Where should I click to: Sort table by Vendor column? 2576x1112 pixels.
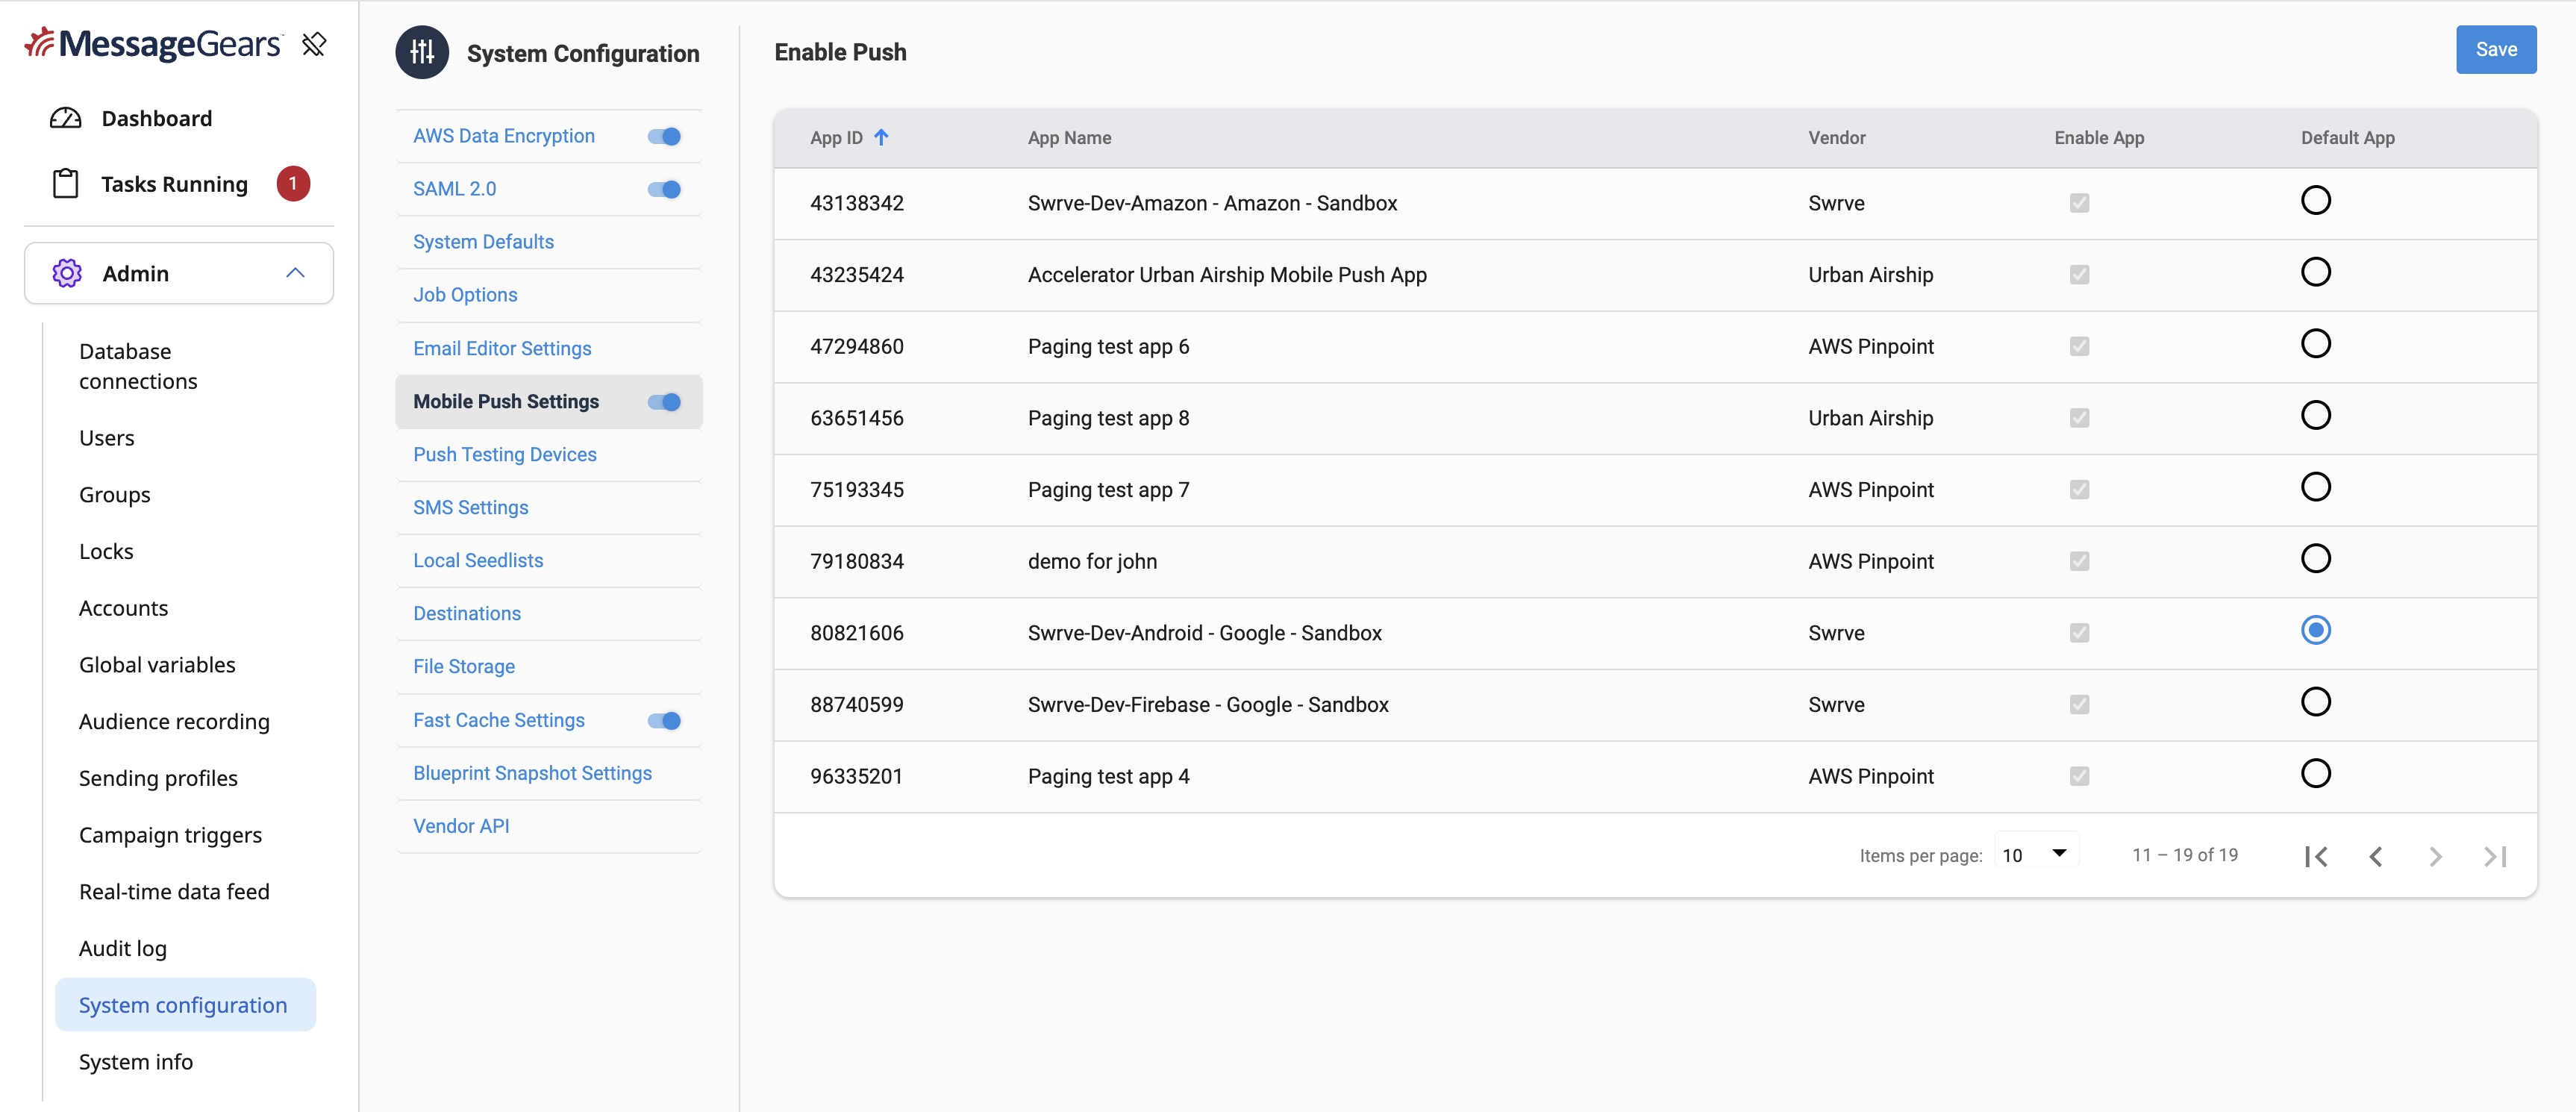click(1836, 138)
